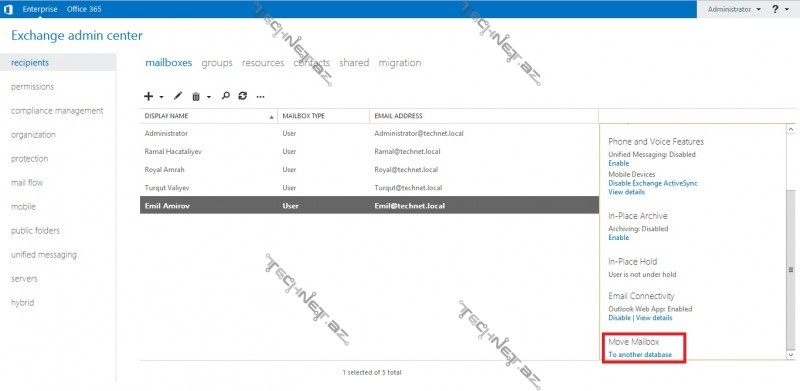Open the protection section
The height and width of the screenshot is (391, 800).
tap(30, 159)
